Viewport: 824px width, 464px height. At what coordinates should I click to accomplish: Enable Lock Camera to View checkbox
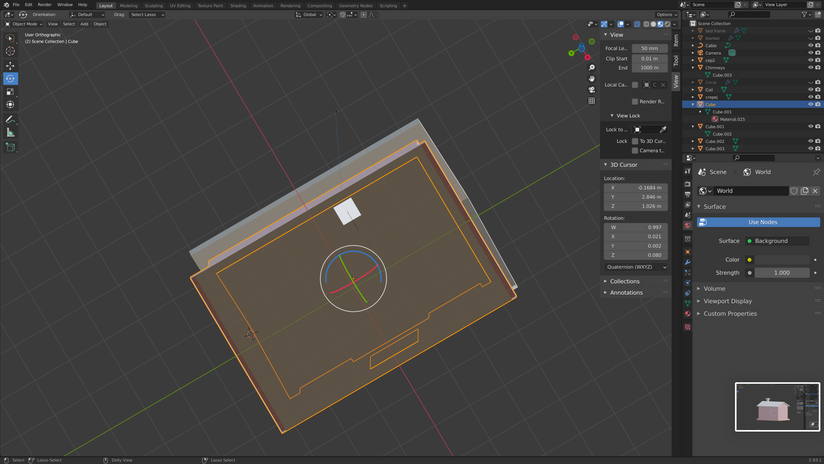click(x=635, y=150)
